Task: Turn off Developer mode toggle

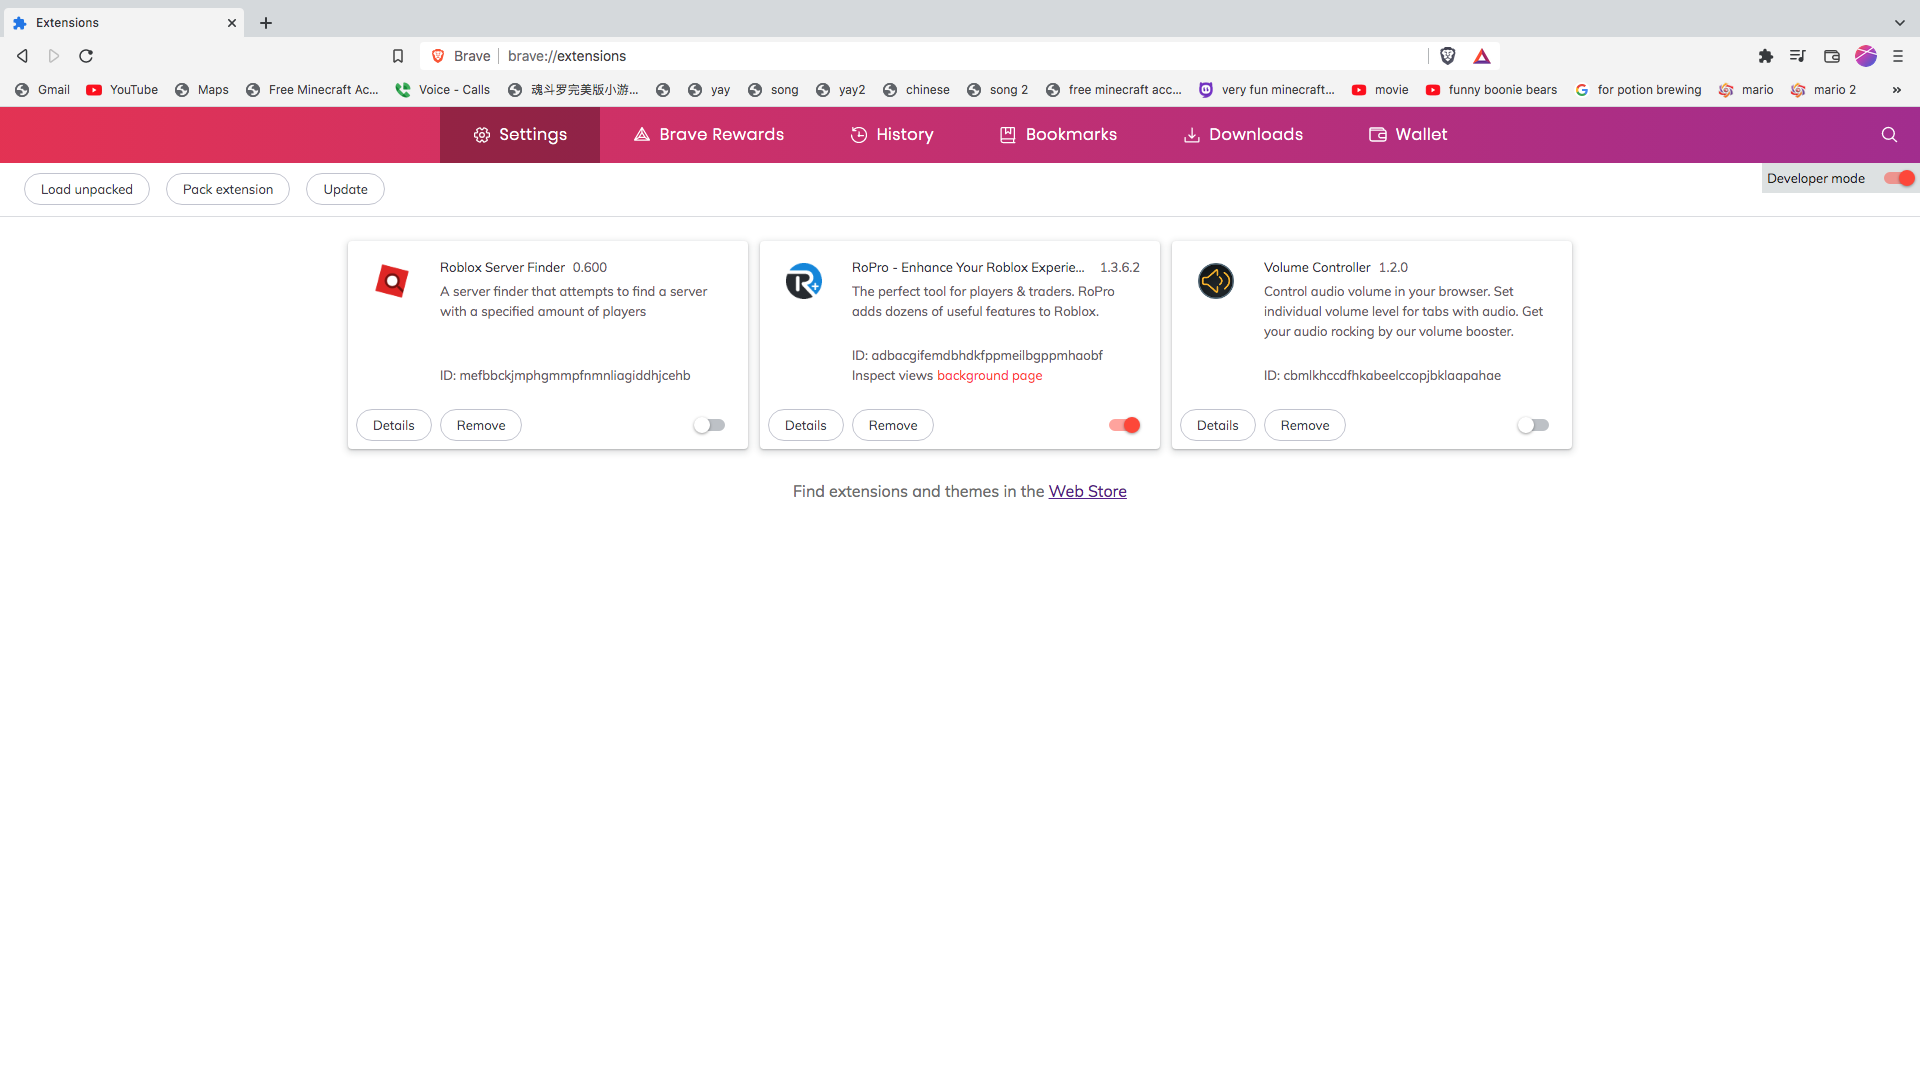Action: point(1899,178)
